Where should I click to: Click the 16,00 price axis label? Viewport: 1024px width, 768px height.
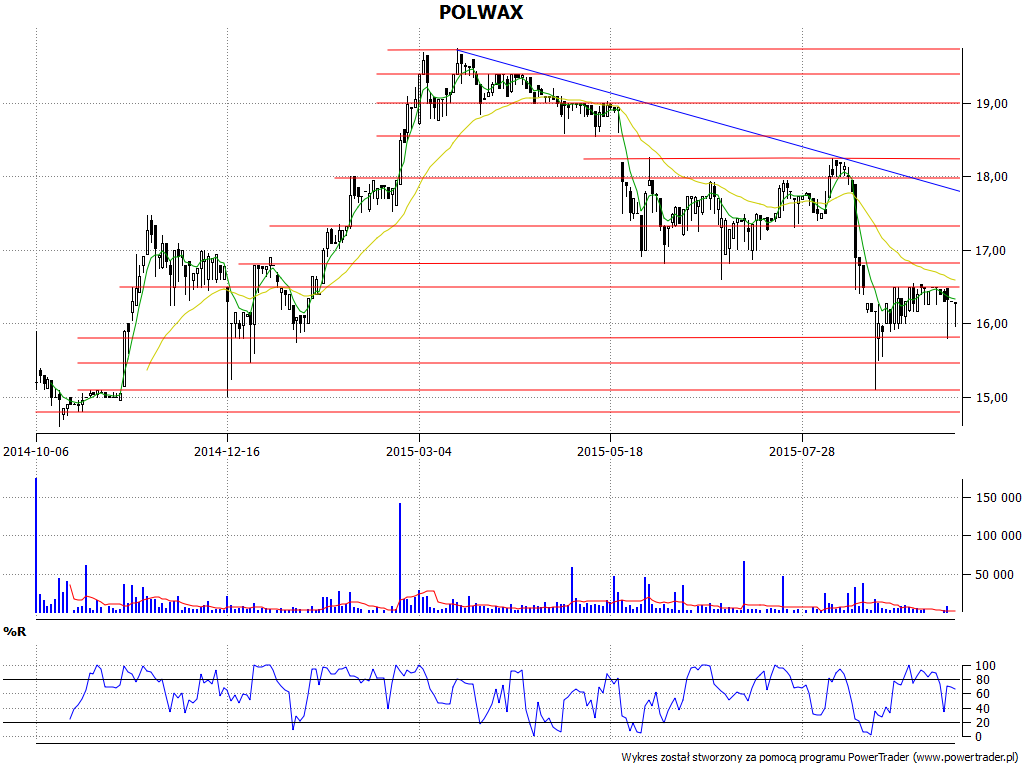pos(991,324)
